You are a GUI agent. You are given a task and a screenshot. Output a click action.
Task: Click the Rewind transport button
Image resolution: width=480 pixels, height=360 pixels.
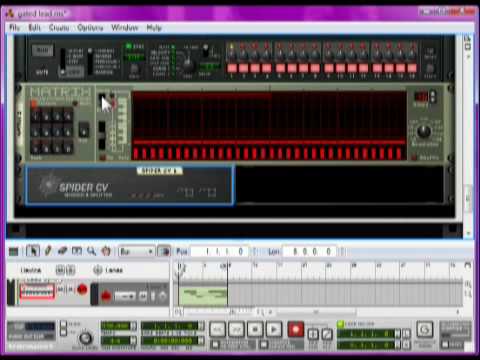tap(217, 330)
